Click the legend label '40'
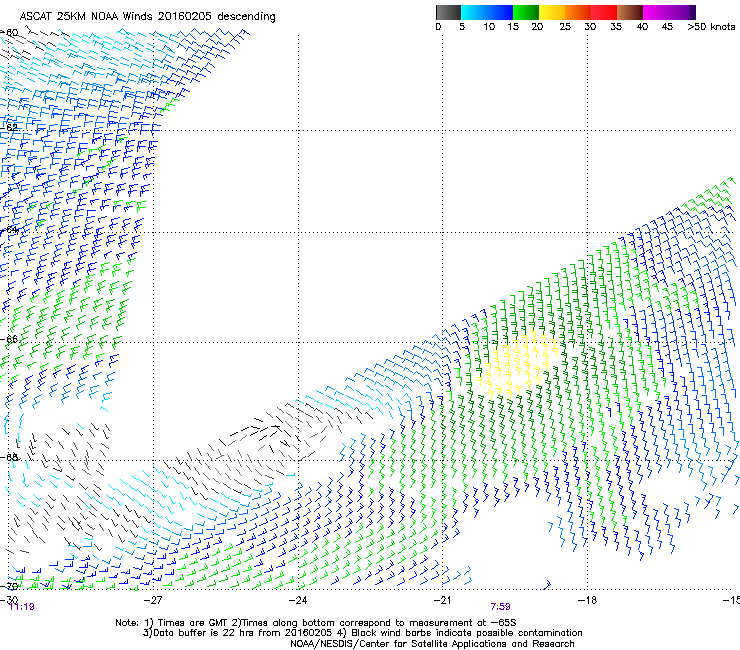Image resolution: width=740 pixels, height=650 pixels. pos(642,27)
